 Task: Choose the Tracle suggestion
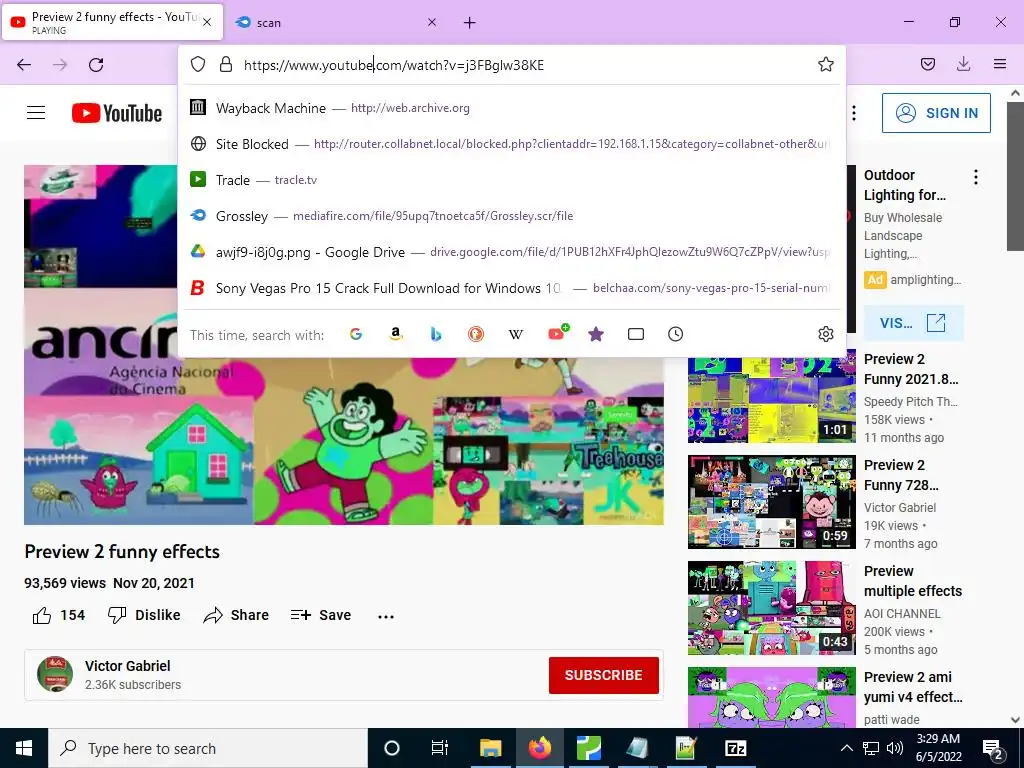511,180
